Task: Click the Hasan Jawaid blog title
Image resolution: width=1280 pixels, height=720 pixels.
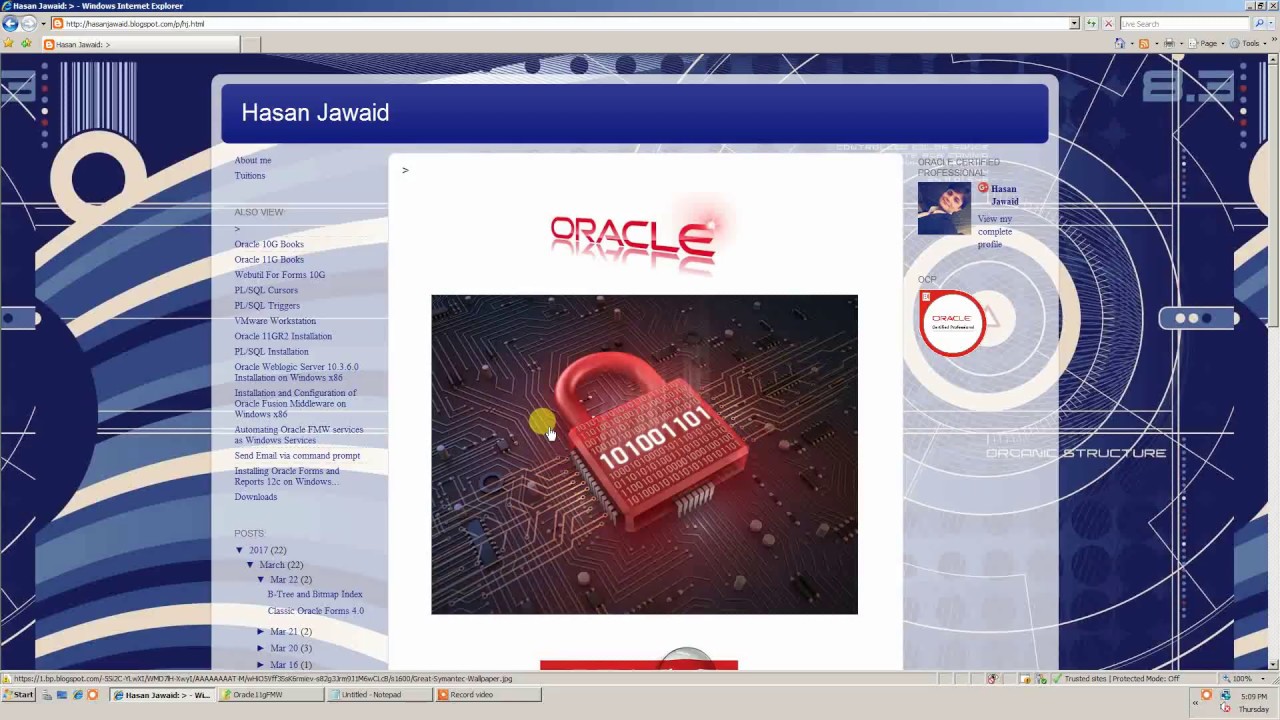Action: [315, 113]
